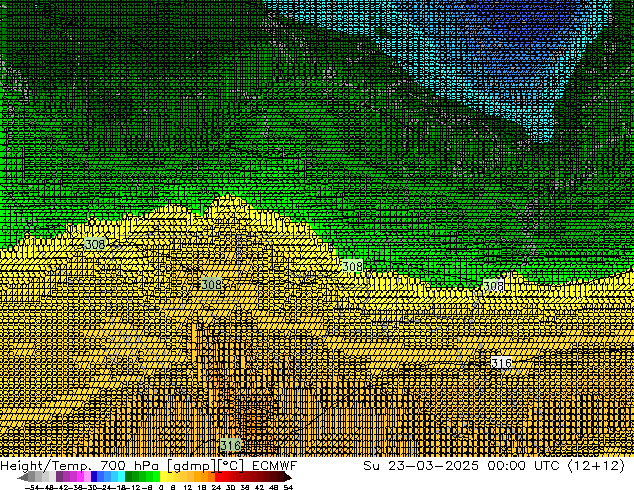Click the 316 contour label at bottom center

click(230, 446)
